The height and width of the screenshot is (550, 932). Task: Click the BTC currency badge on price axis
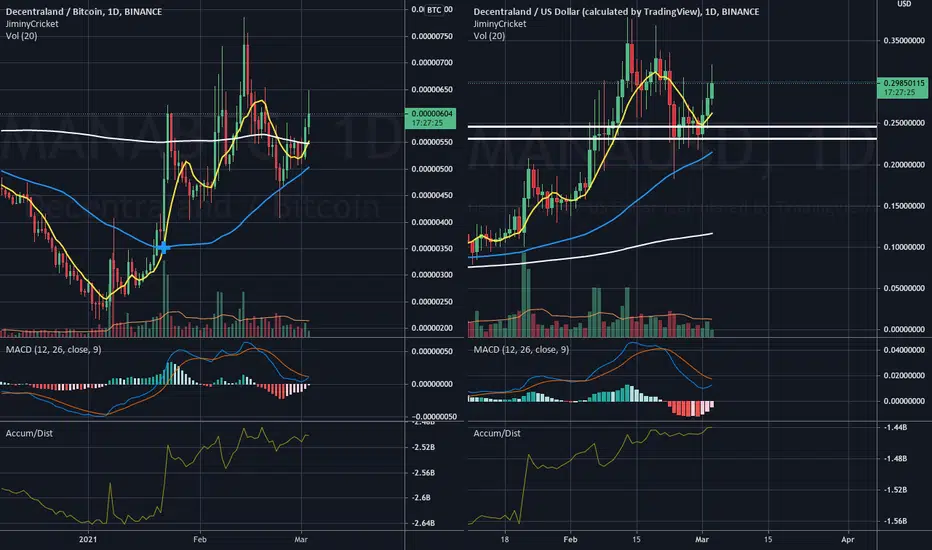click(x=434, y=10)
